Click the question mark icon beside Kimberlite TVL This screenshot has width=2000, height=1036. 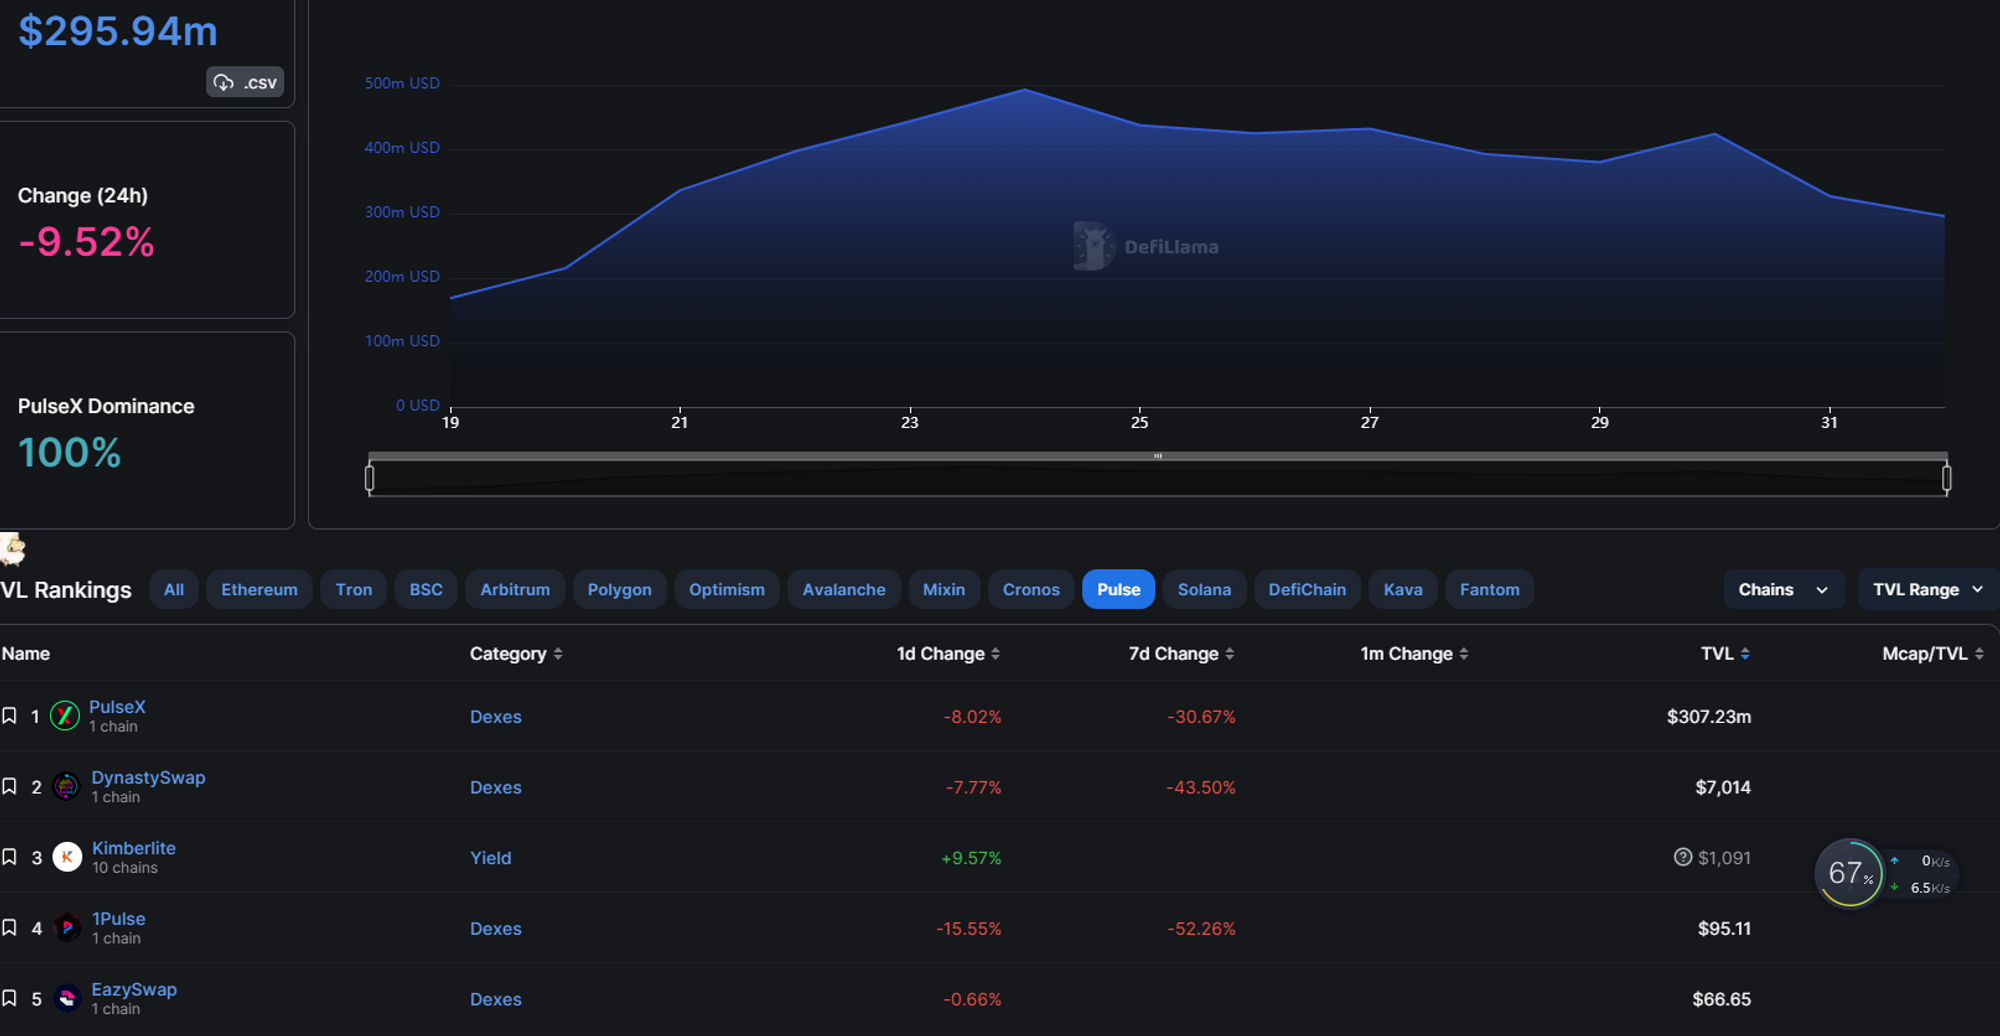tap(1682, 857)
